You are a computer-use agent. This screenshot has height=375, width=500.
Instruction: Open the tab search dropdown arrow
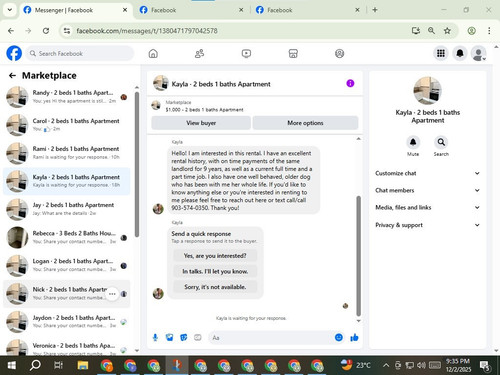pyautogui.click(x=10, y=10)
